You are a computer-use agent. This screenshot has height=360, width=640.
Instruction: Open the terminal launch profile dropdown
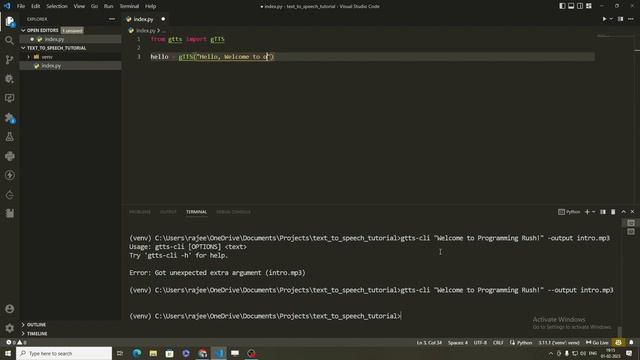pyautogui.click(x=593, y=212)
